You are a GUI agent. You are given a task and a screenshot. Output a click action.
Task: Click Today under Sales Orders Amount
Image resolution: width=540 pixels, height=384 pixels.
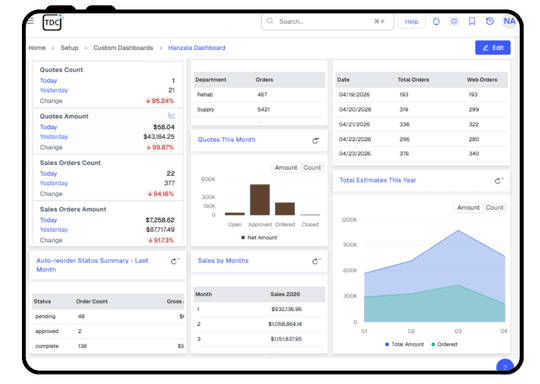[48, 220]
